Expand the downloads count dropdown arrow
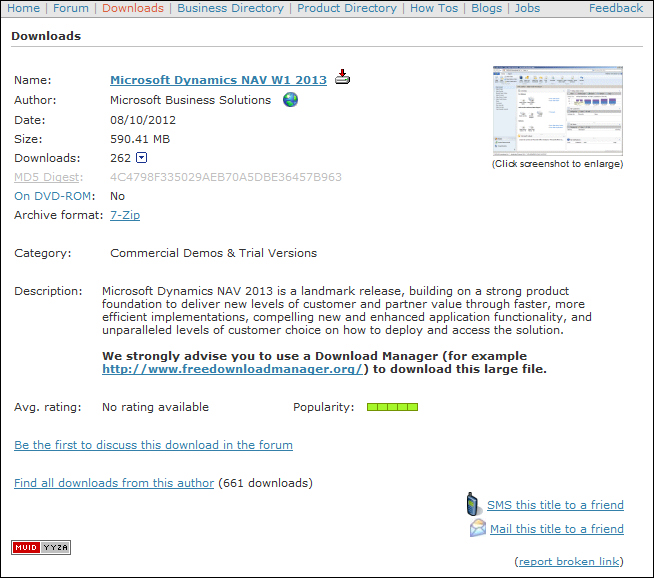This screenshot has width=654, height=578. (142, 158)
